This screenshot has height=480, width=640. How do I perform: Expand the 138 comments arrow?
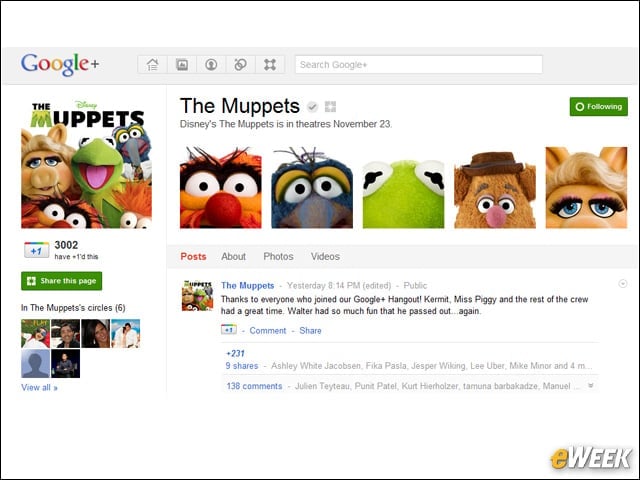tap(590, 386)
